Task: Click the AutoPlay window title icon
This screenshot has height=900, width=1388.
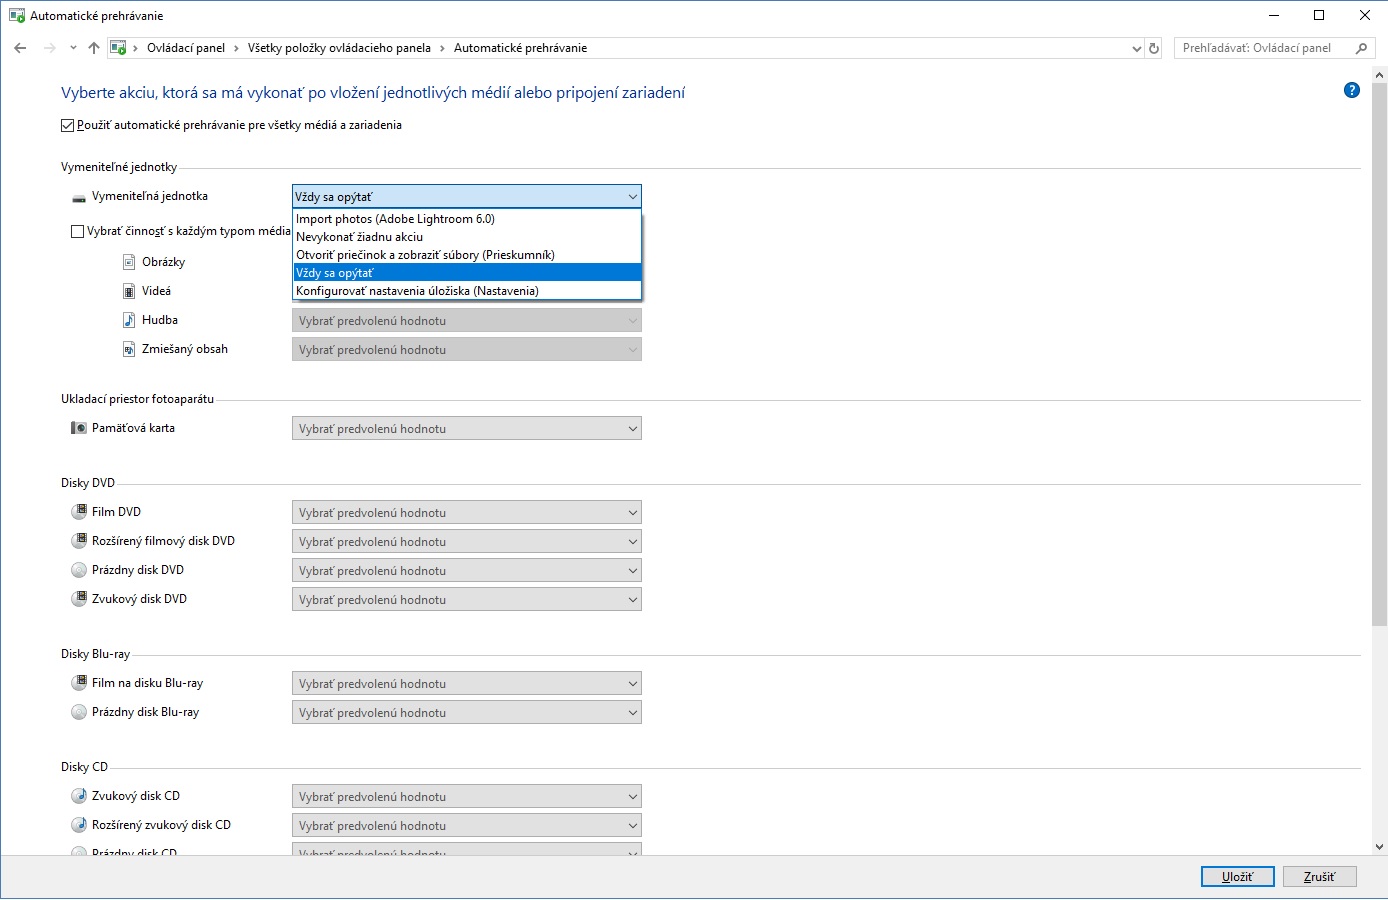Action: click(17, 16)
